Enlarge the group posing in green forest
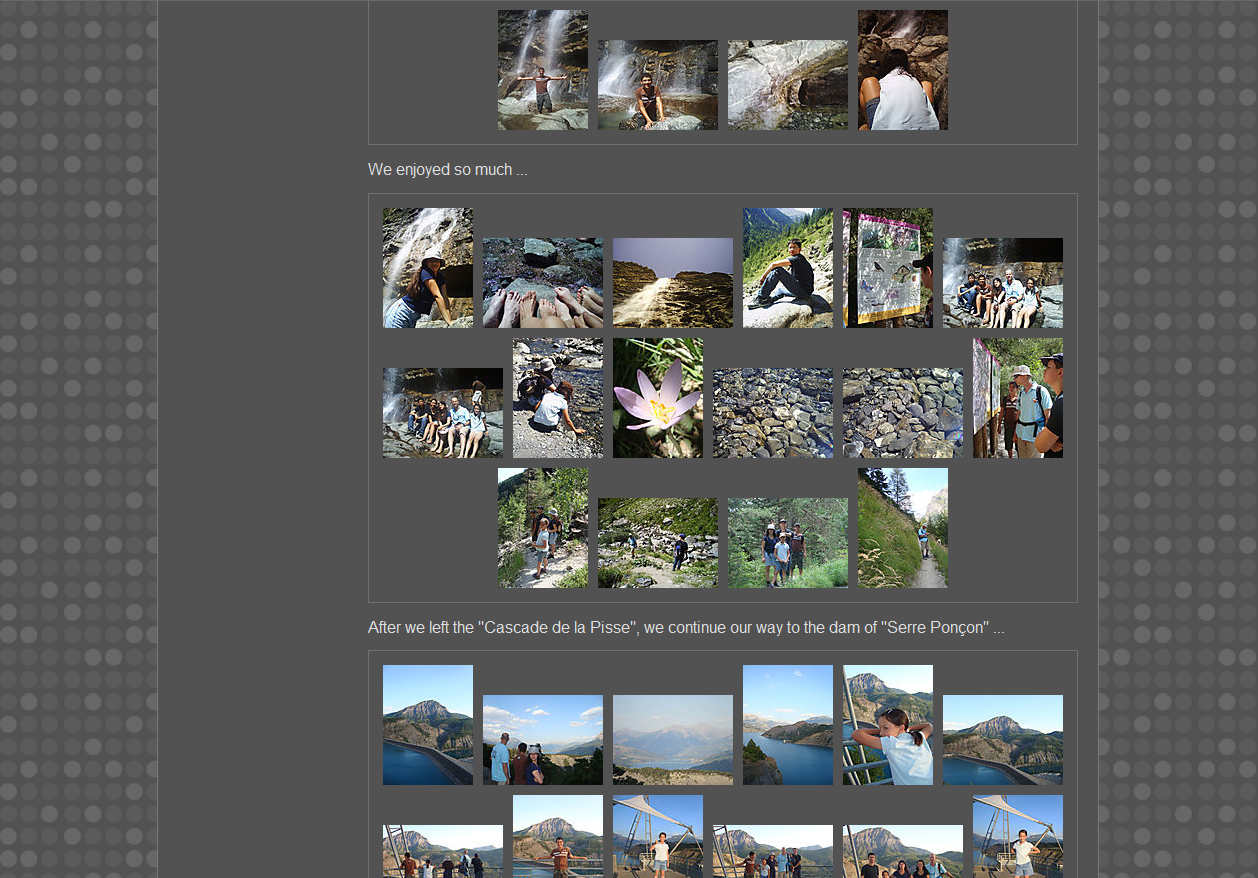This screenshot has width=1258, height=878. click(787, 543)
